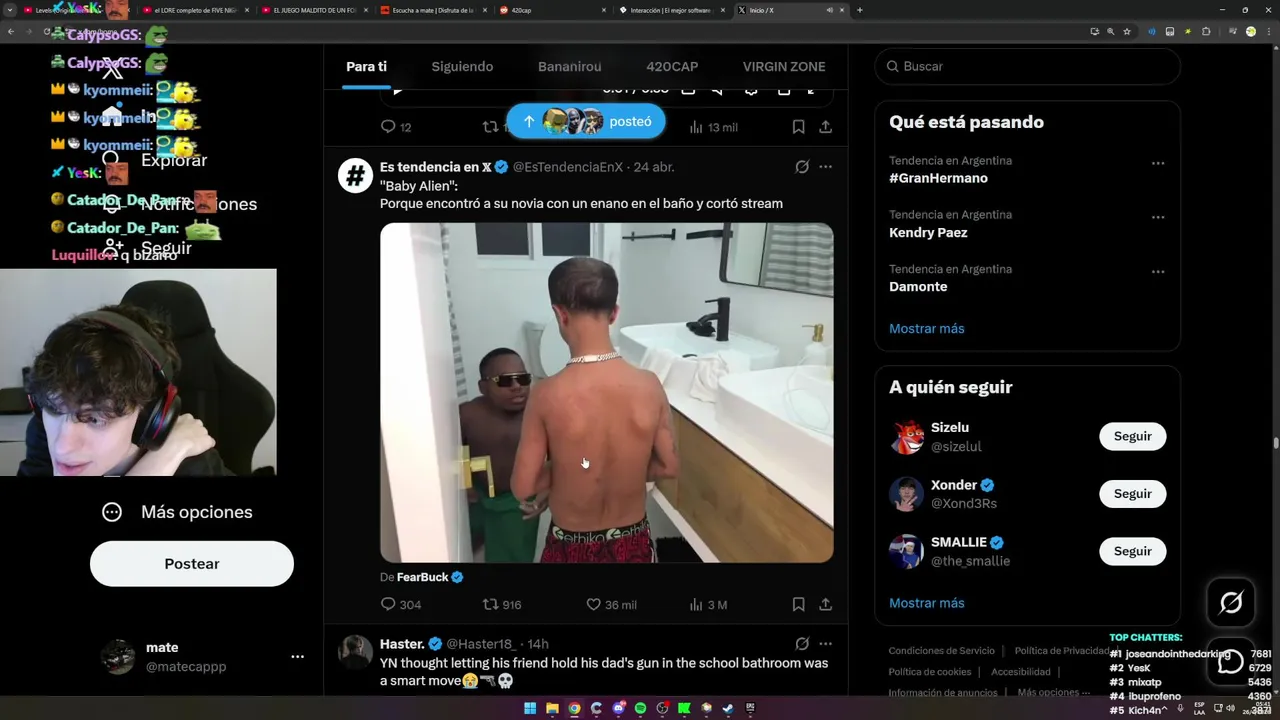This screenshot has width=1280, height=720.
Task: Bookmark the Es tendencia en X post
Action: (x=798, y=604)
